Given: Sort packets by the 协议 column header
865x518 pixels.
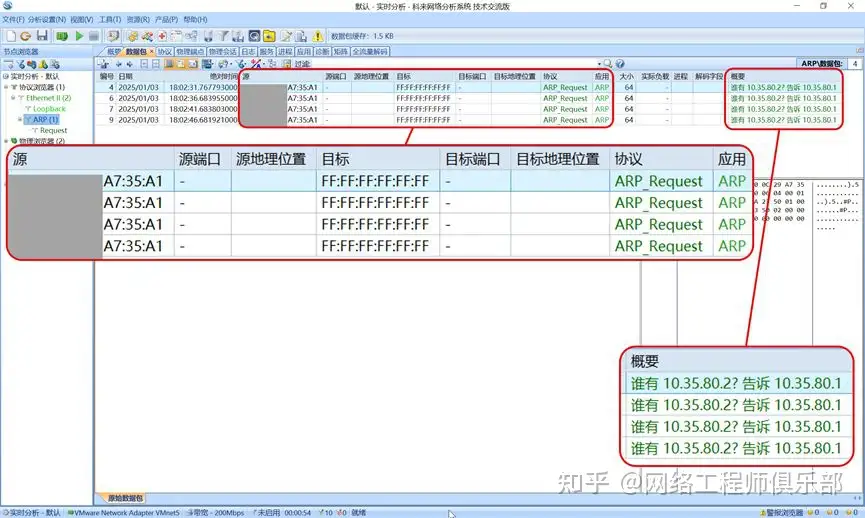Looking at the screenshot, I should 550,76.
